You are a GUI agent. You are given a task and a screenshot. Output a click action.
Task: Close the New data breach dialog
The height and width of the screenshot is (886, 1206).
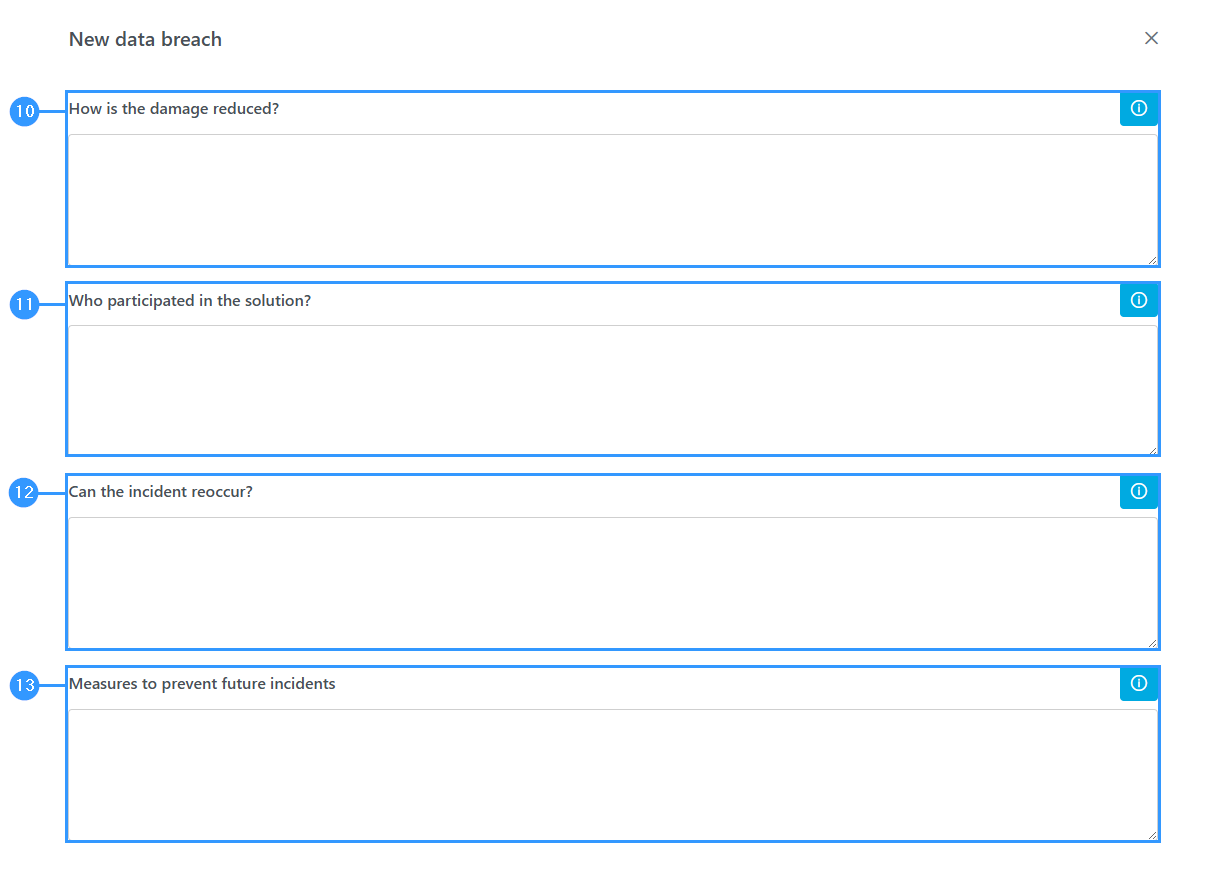coord(1151,38)
